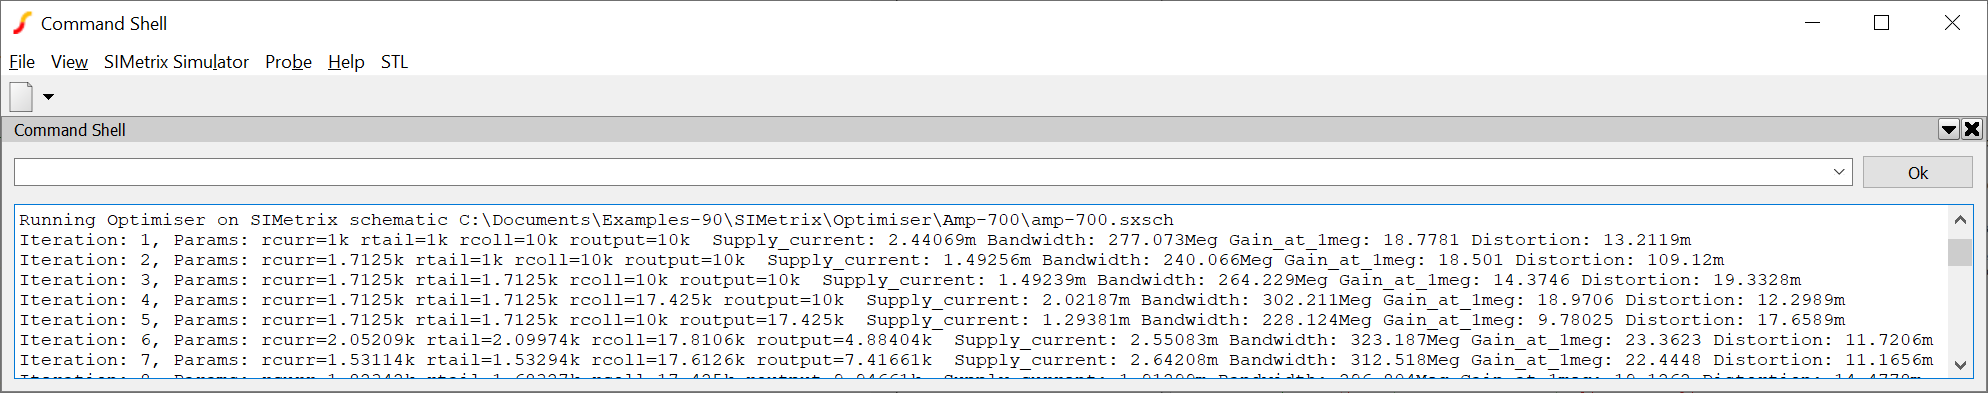
Task: Open the STL menu
Action: pyautogui.click(x=394, y=62)
